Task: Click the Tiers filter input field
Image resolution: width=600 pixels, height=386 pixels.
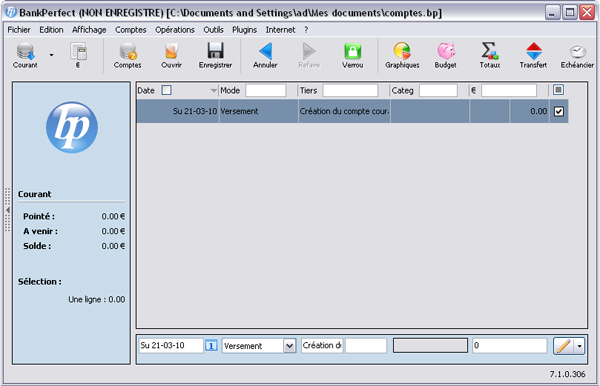Action: [x=350, y=90]
